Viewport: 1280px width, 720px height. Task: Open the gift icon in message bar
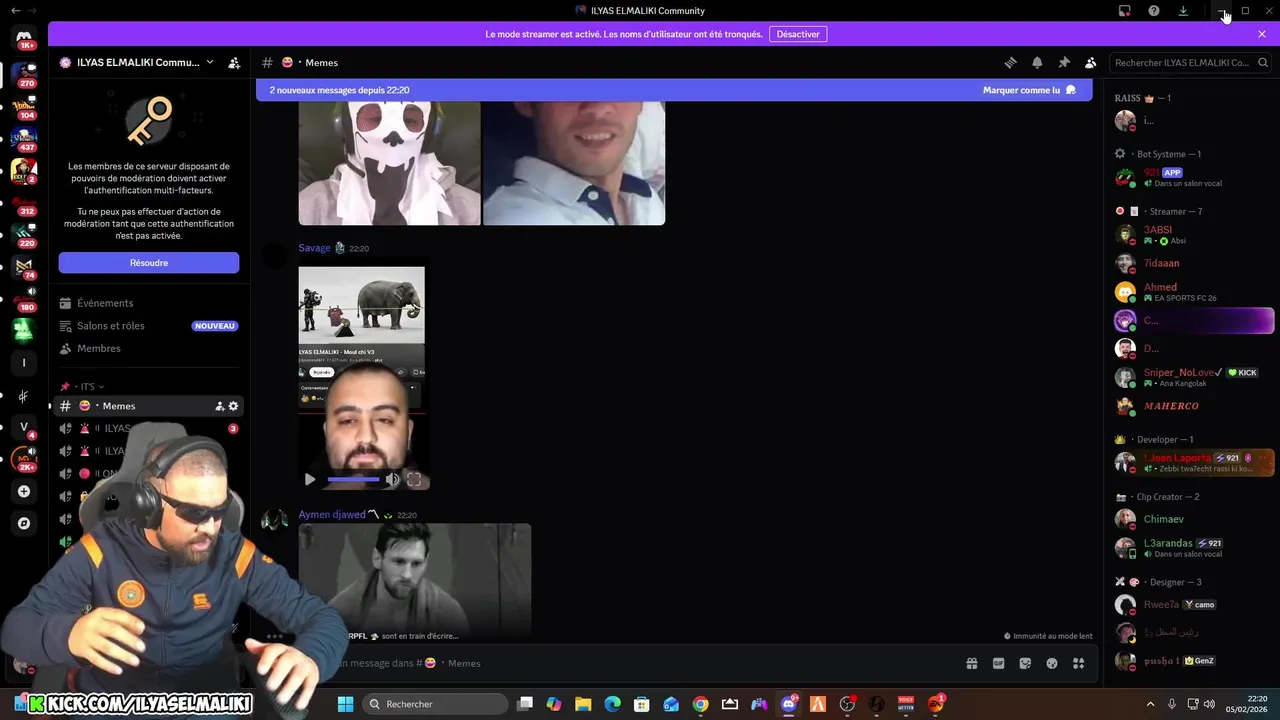pos(971,663)
